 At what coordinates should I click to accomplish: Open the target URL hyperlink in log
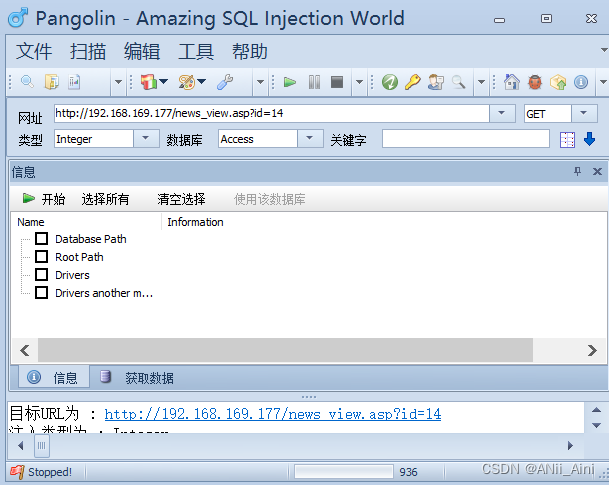click(273, 414)
